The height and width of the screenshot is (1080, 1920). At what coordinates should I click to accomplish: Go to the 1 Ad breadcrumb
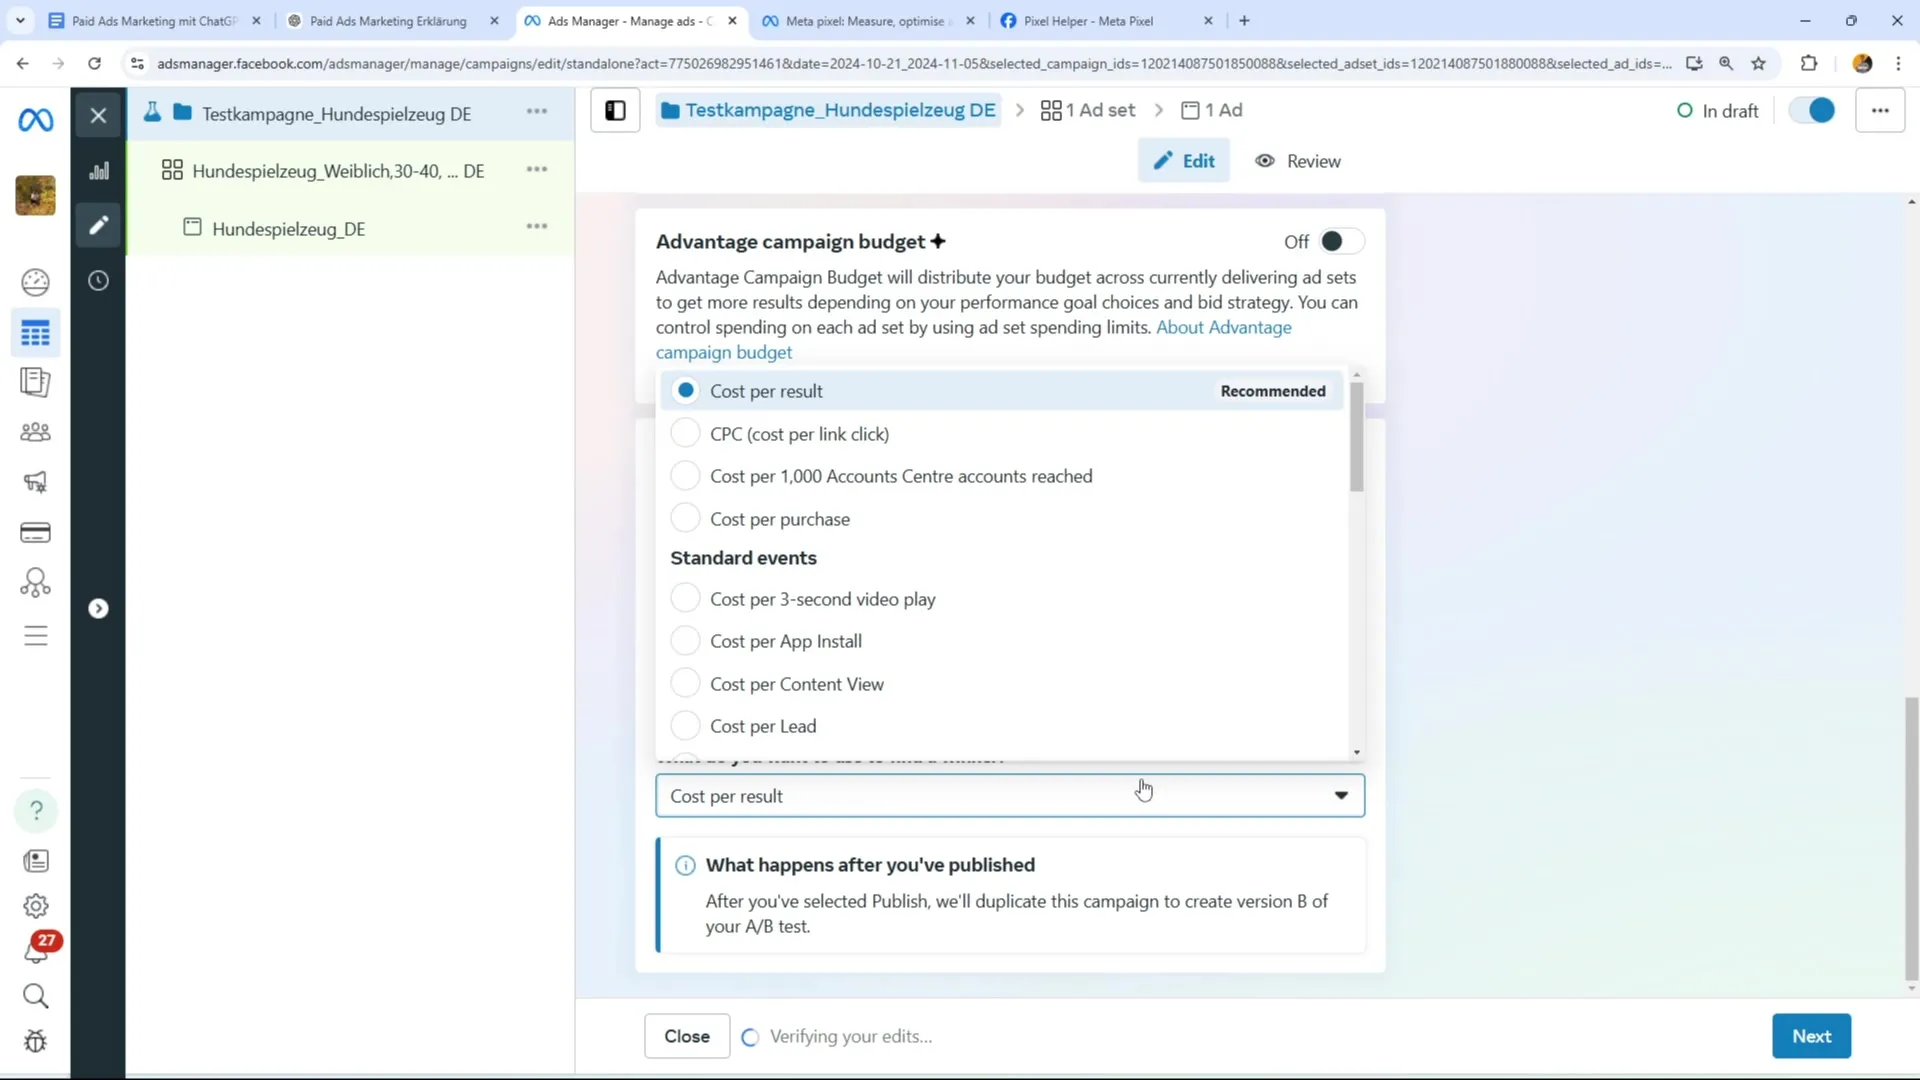(x=1212, y=110)
